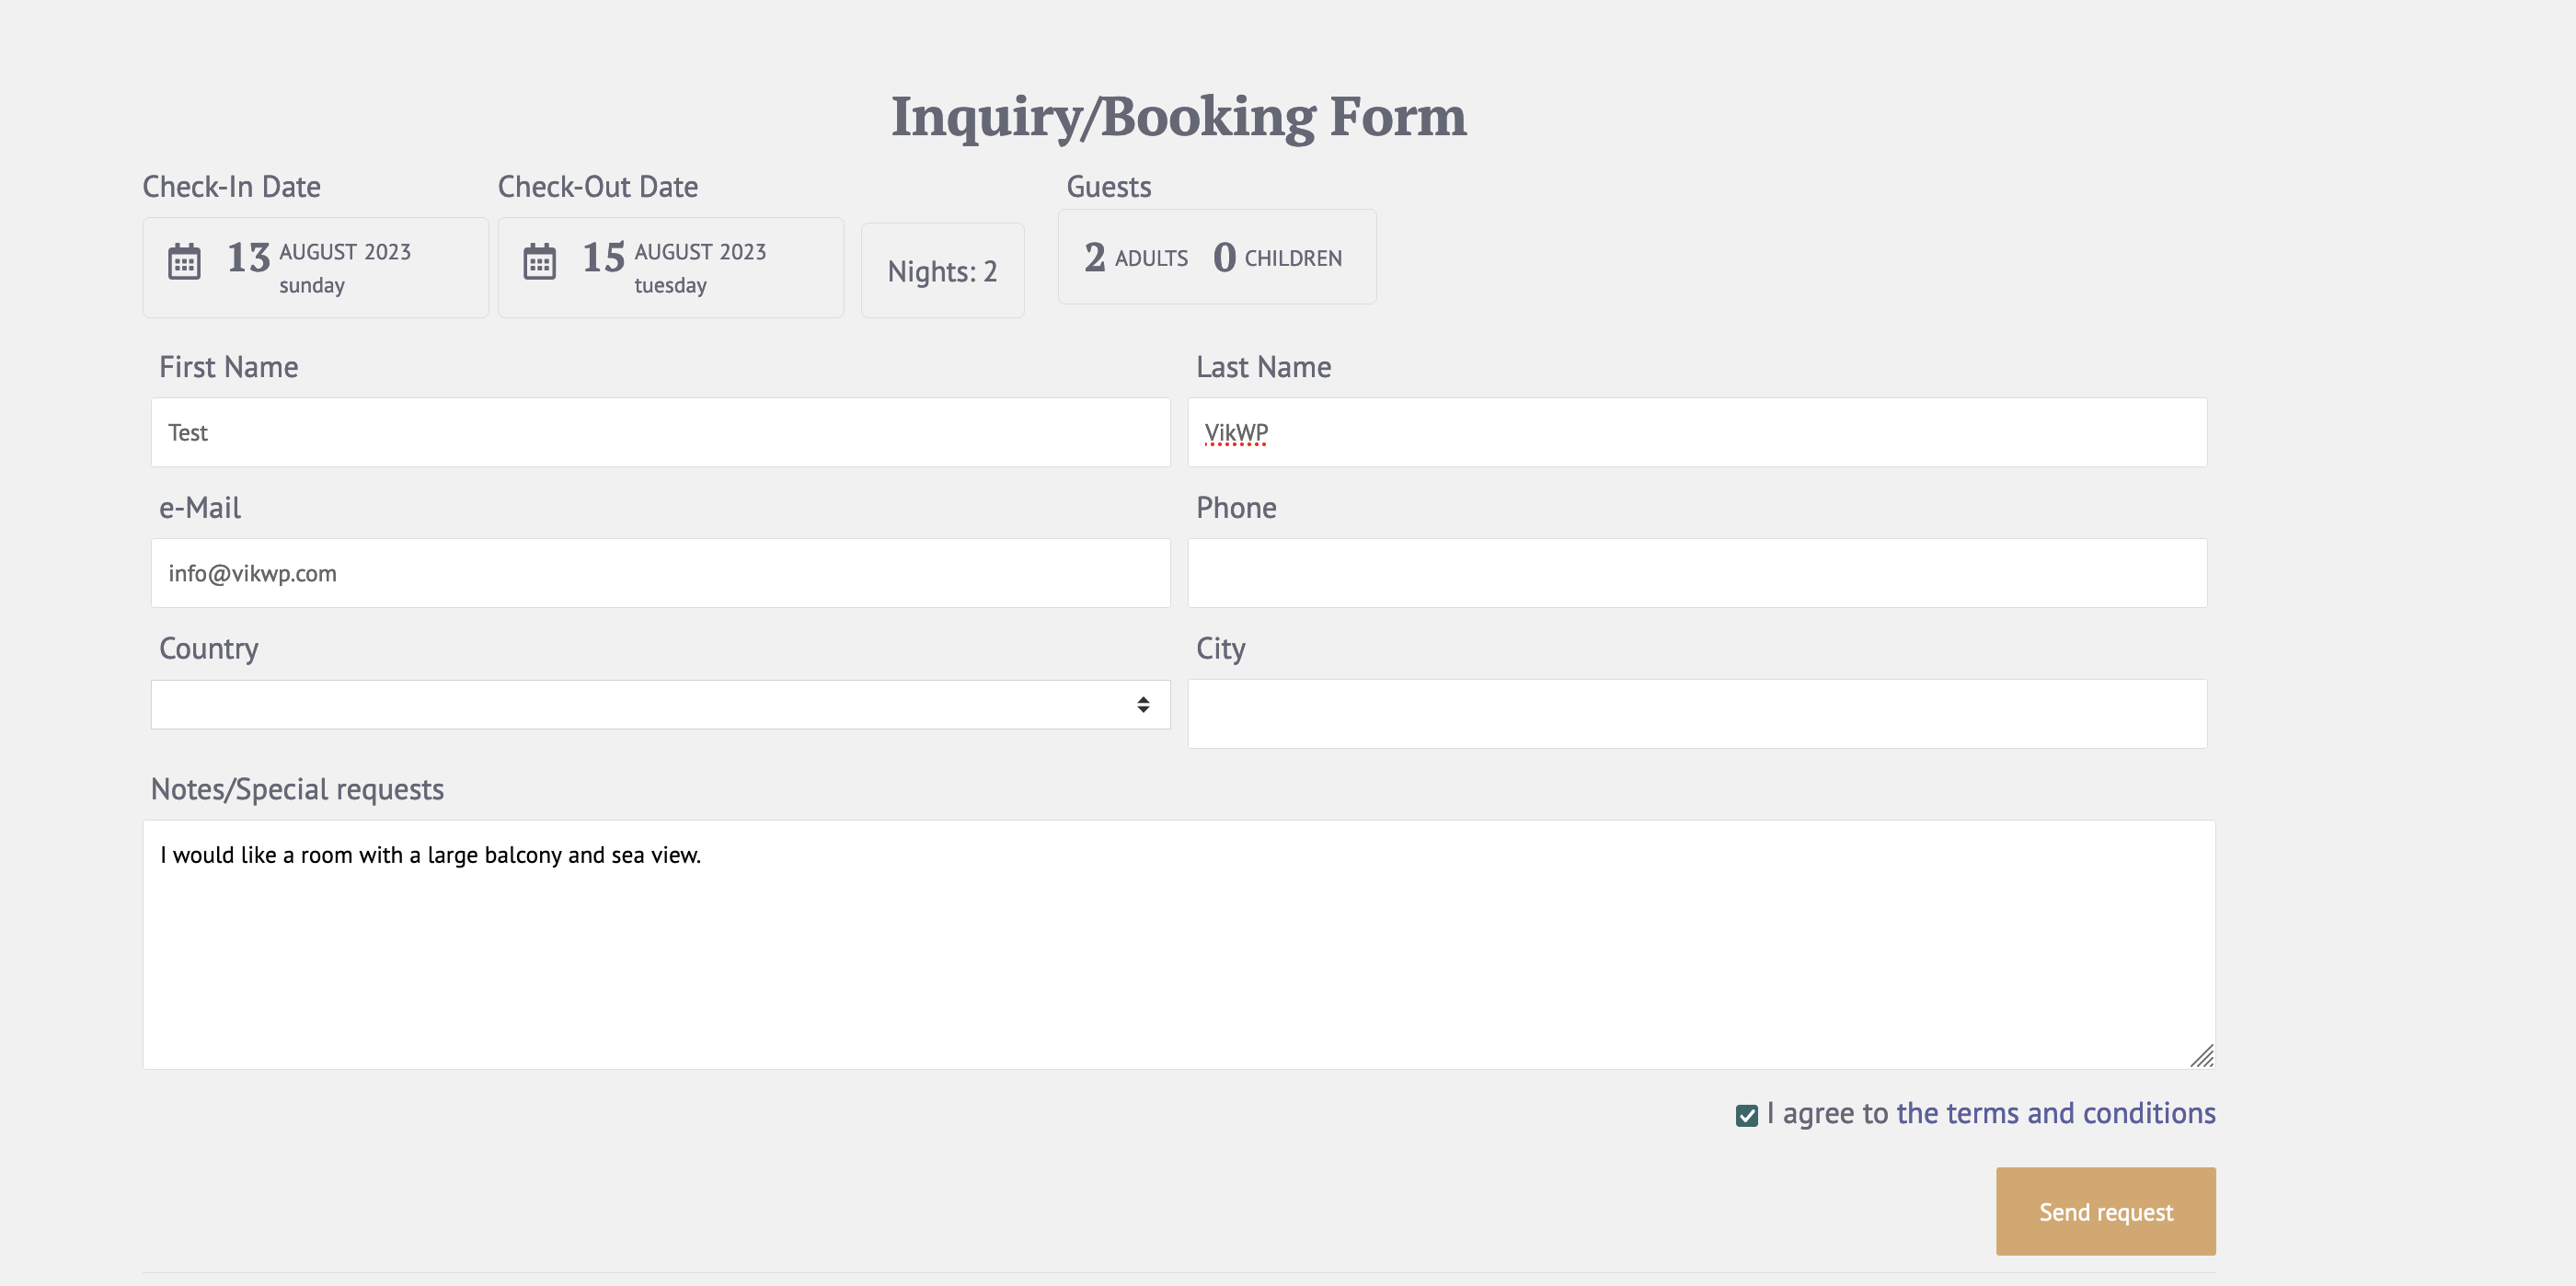Screen dimensions: 2576x1286
Task: Click the Last Name label
Action: point(1264,367)
